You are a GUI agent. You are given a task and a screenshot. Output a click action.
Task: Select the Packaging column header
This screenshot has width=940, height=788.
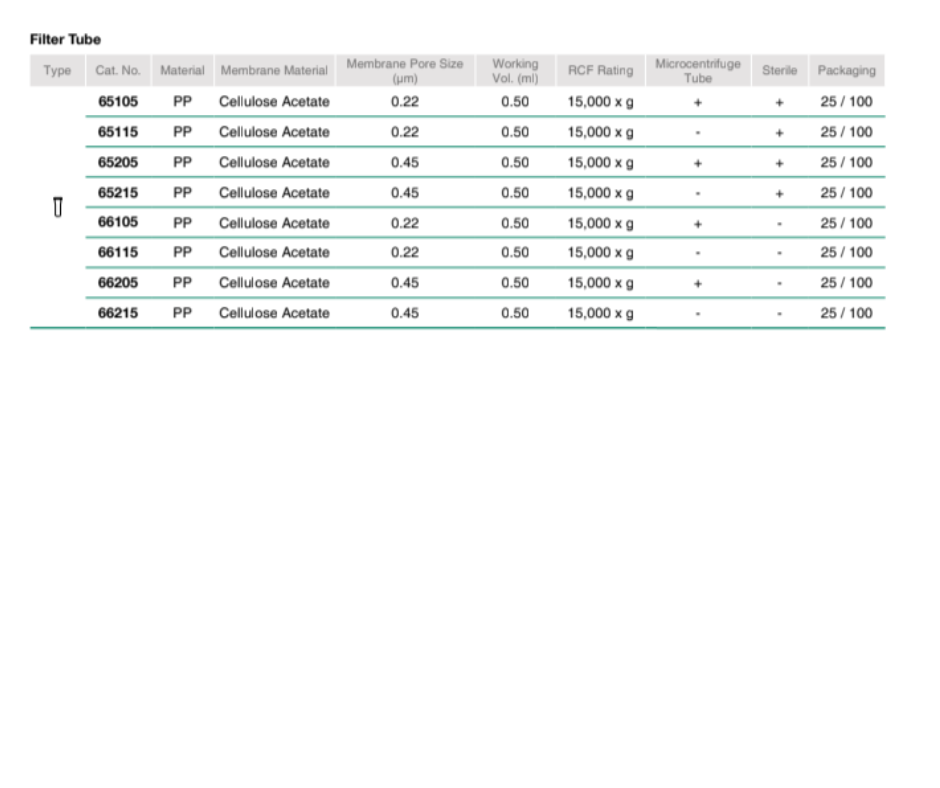point(846,70)
